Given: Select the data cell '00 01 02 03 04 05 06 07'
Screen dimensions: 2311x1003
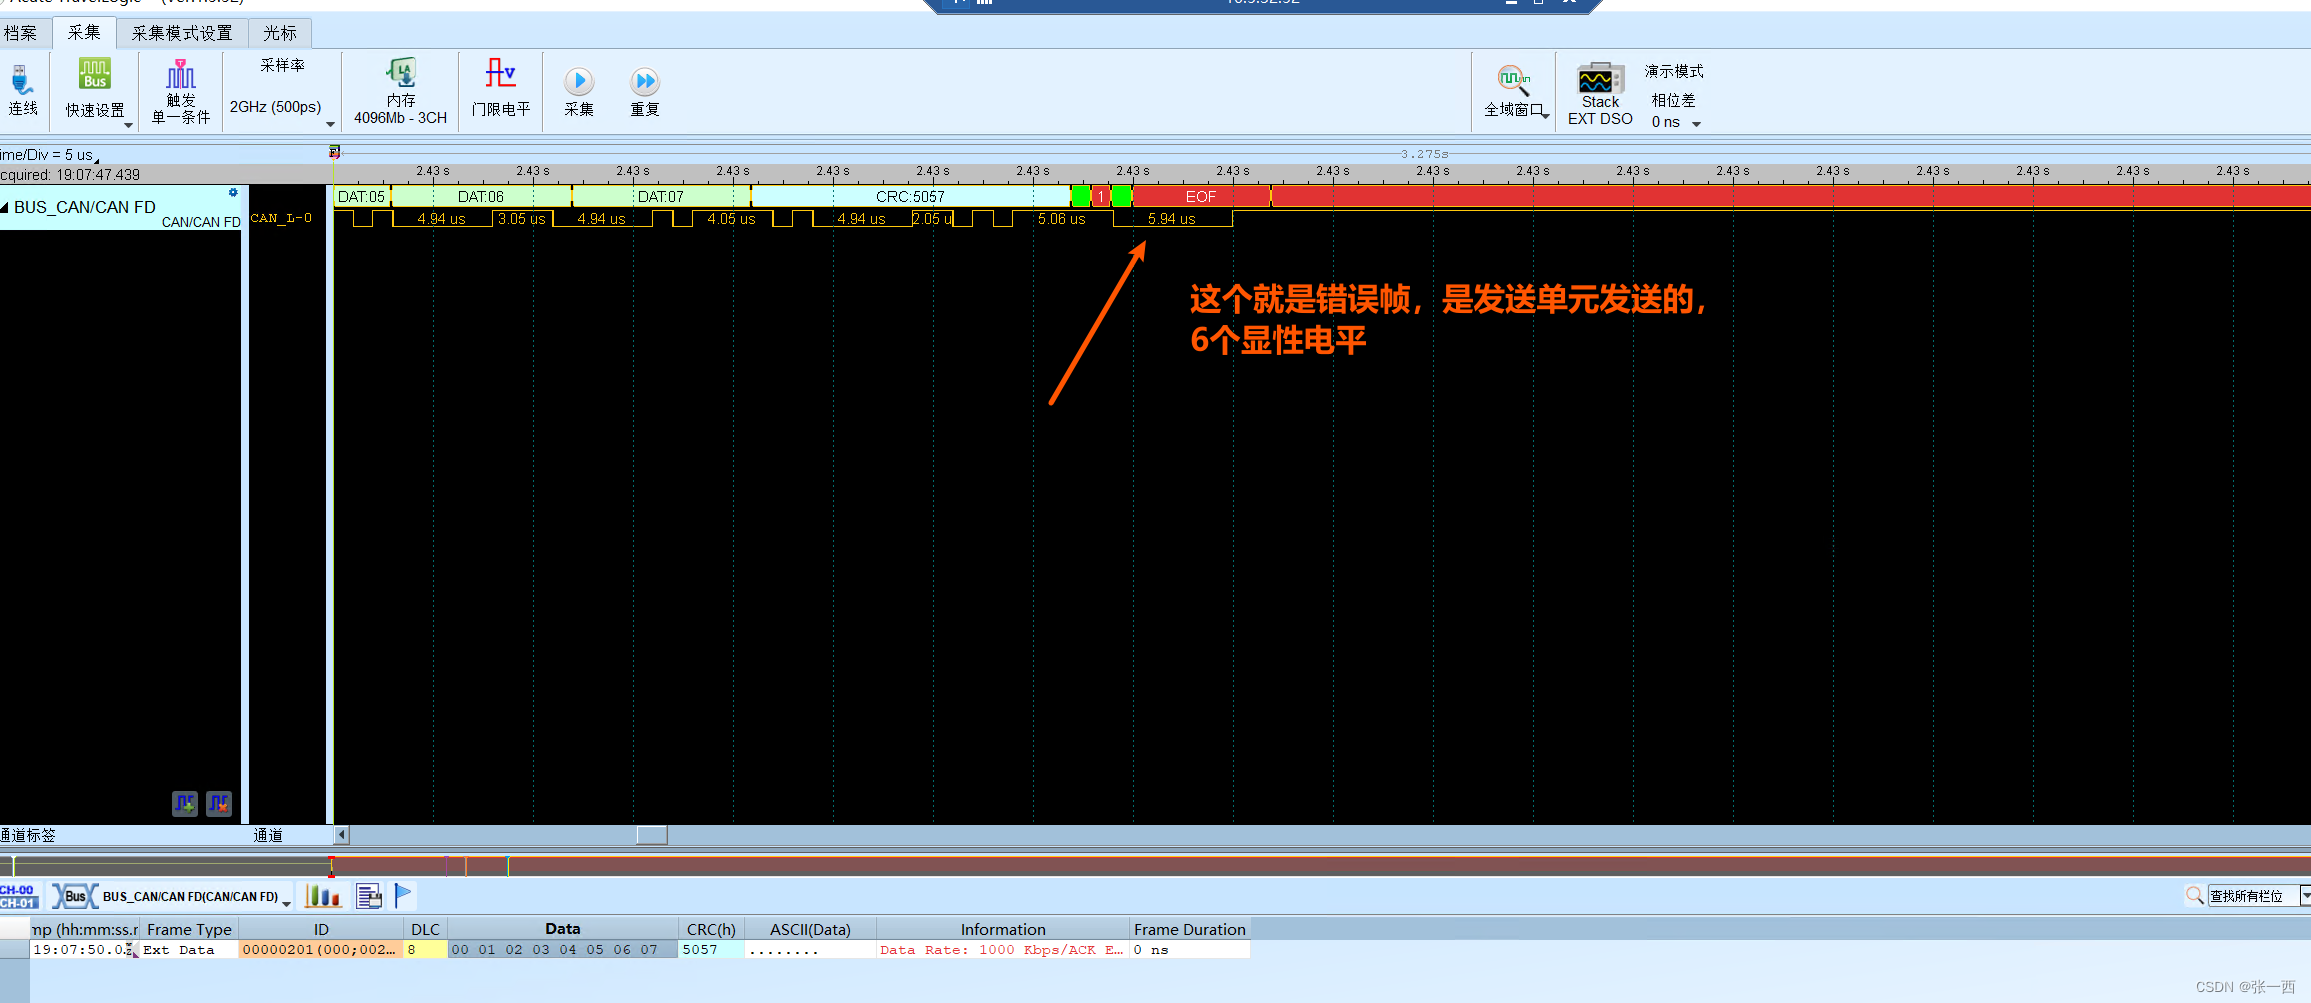Looking at the screenshot, I should tap(563, 950).
